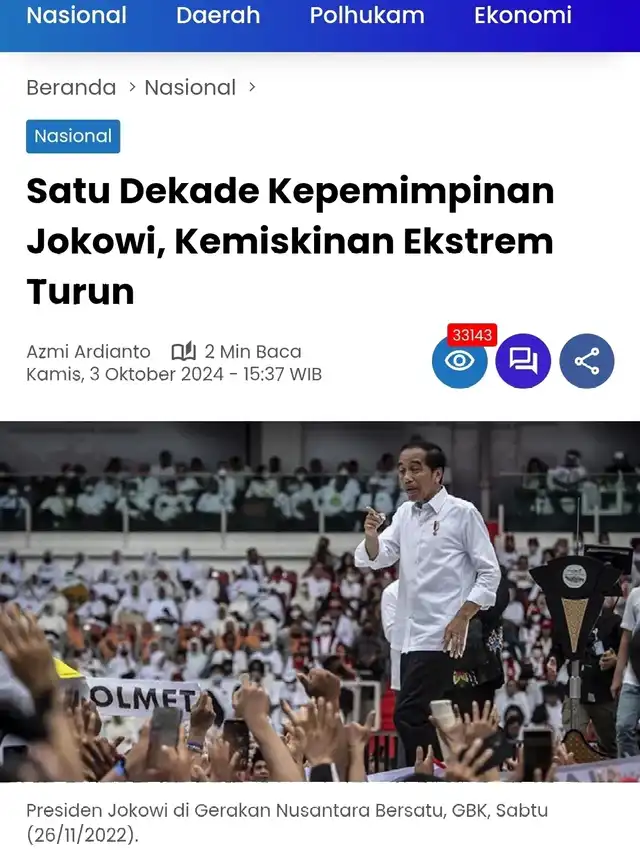Click the chevron after Beranda breadcrumb

132,87
